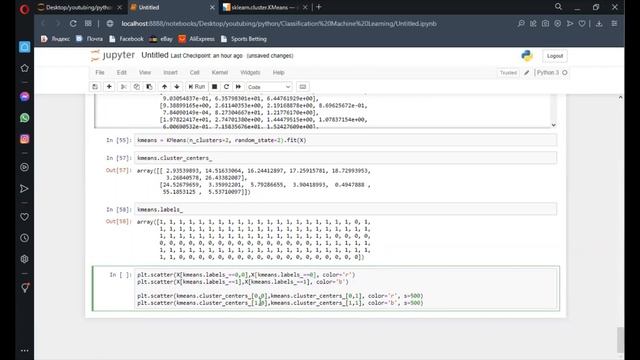Viewport: 640px width, 360px height.
Task: Run the selected cell
Action: click(x=197, y=87)
